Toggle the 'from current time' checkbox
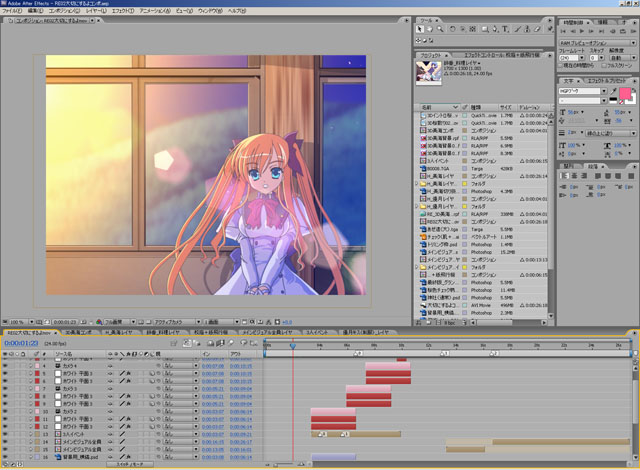This screenshot has width=640, height=470. tap(561, 65)
